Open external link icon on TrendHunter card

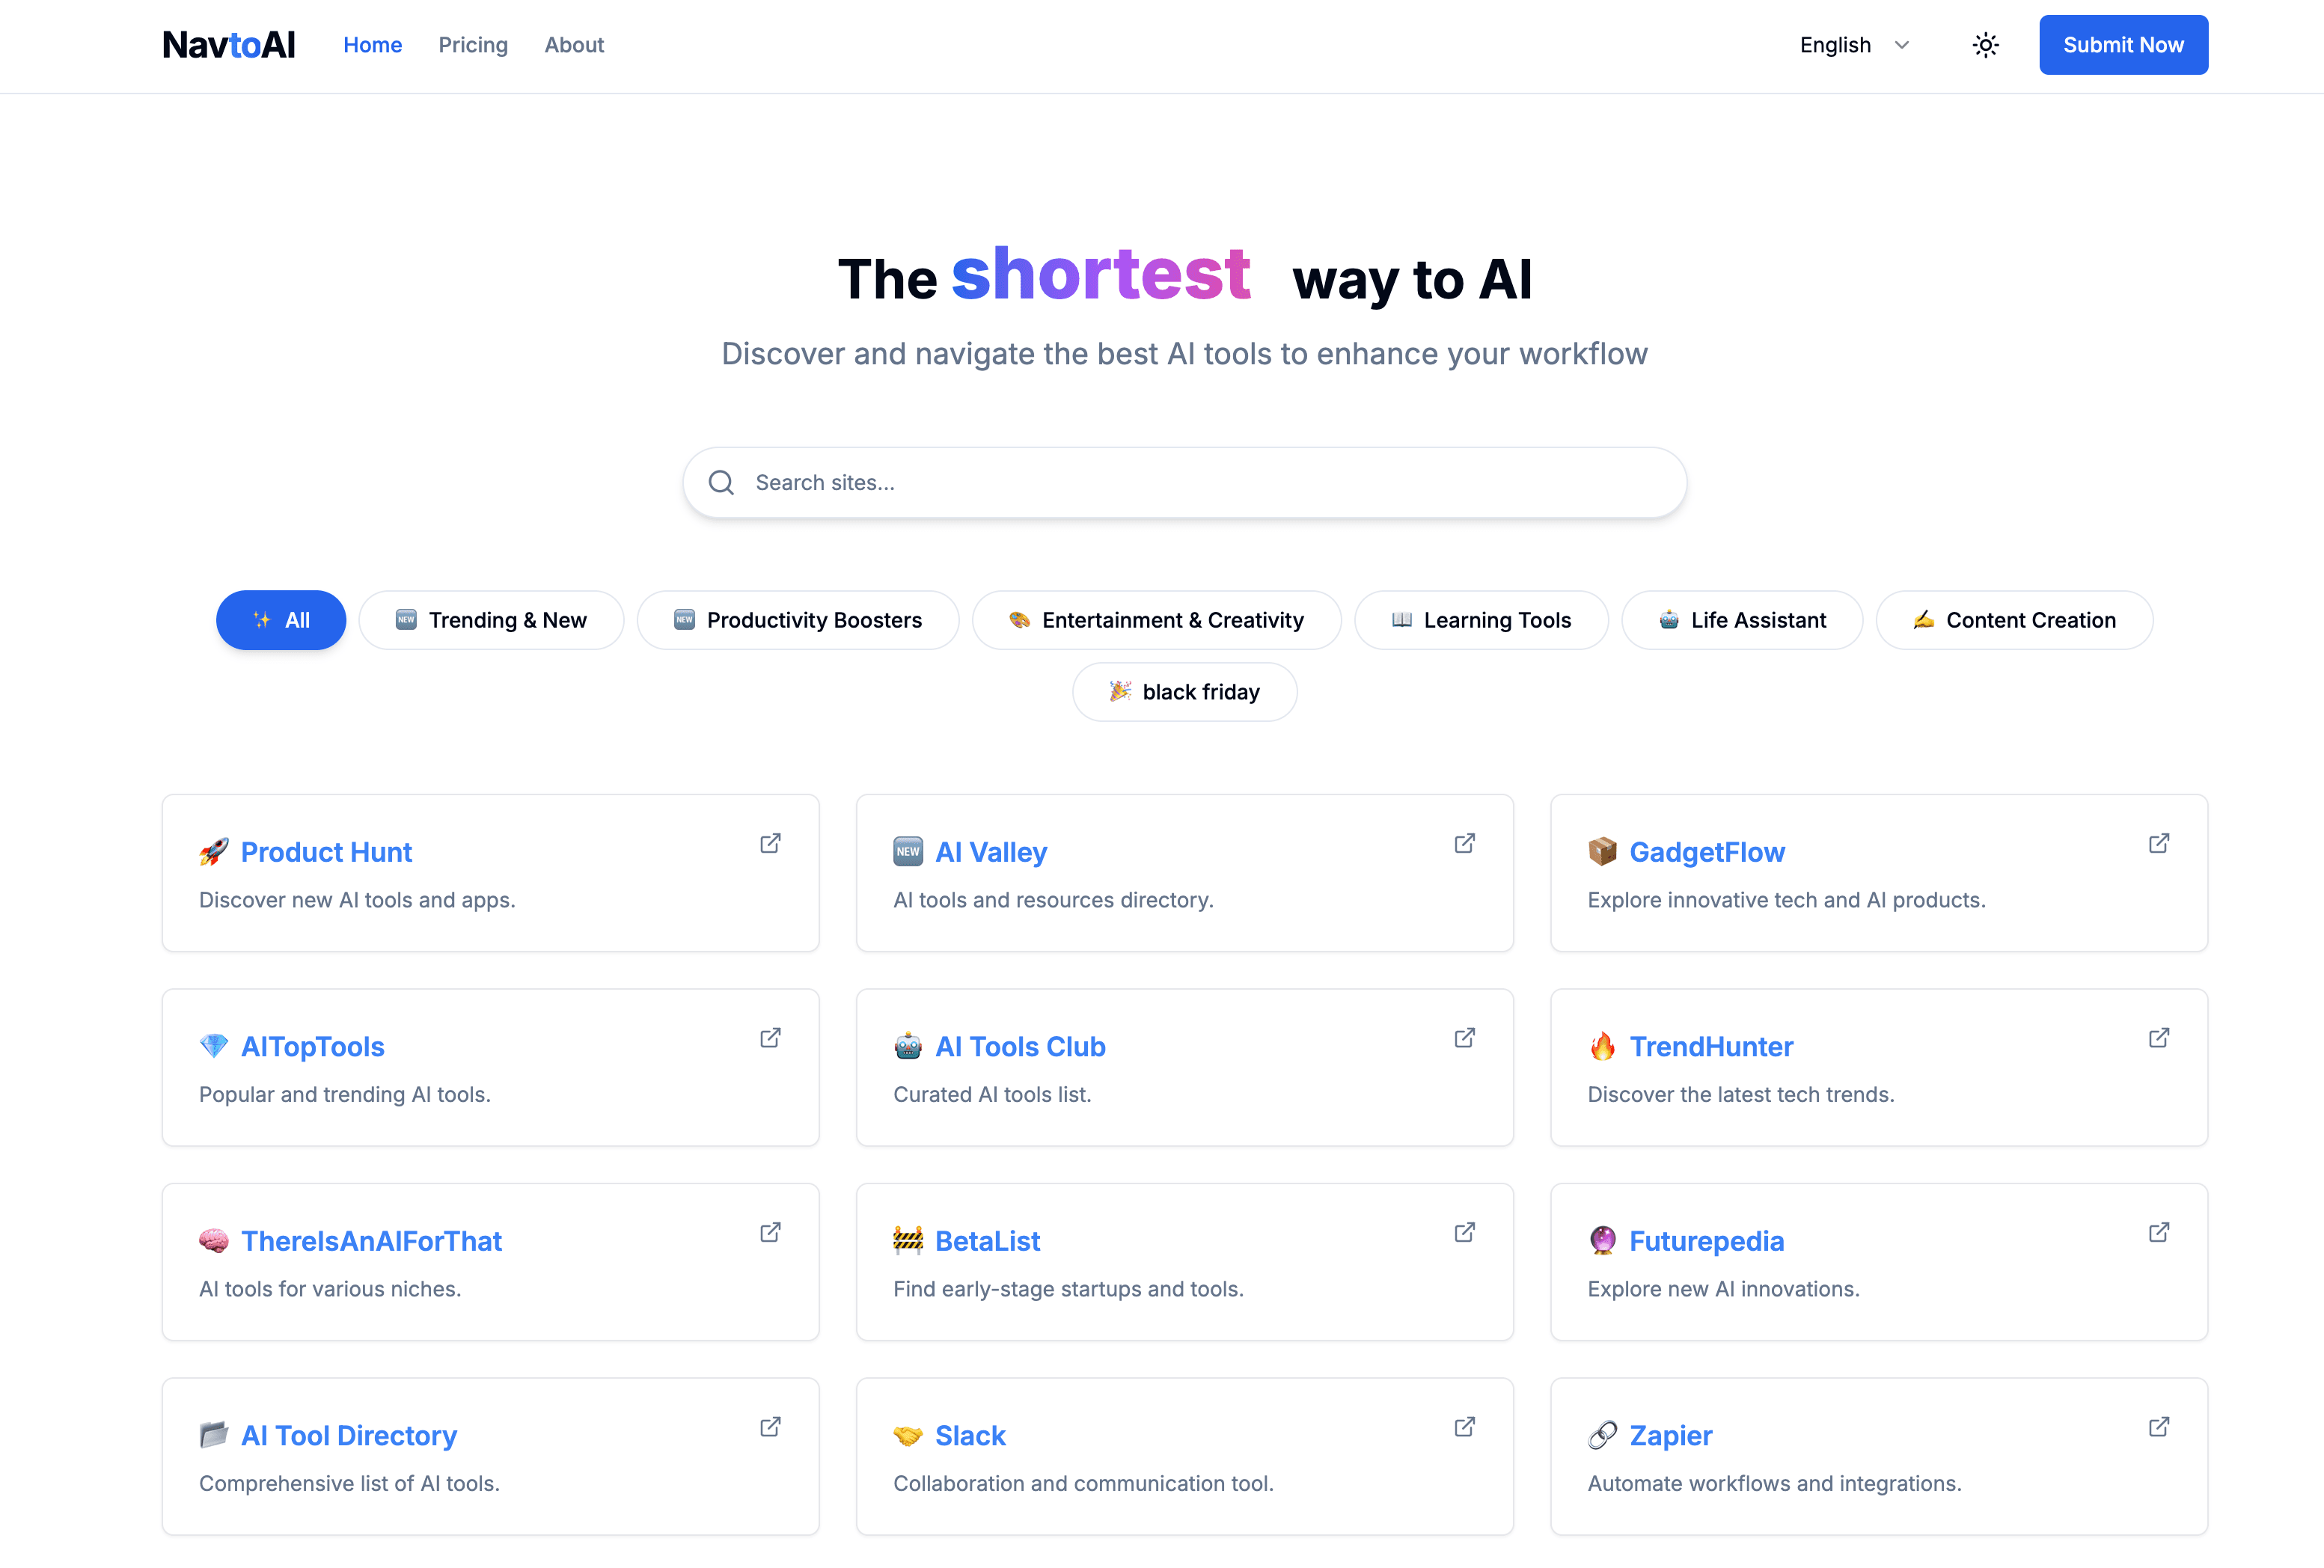click(x=2159, y=1038)
